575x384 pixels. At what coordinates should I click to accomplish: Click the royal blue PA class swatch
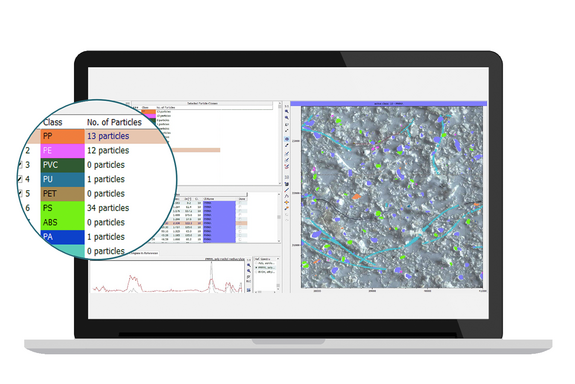point(62,237)
